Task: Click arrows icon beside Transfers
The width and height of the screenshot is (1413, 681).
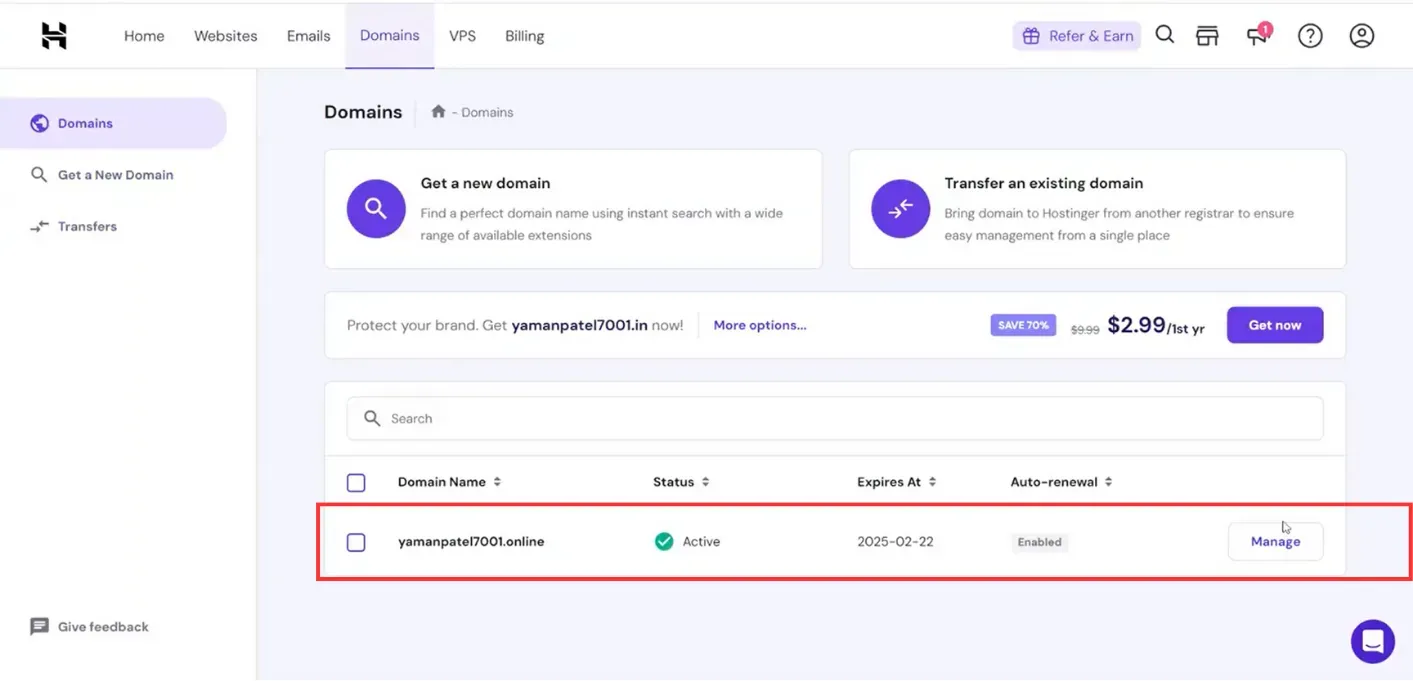Action: point(39,226)
